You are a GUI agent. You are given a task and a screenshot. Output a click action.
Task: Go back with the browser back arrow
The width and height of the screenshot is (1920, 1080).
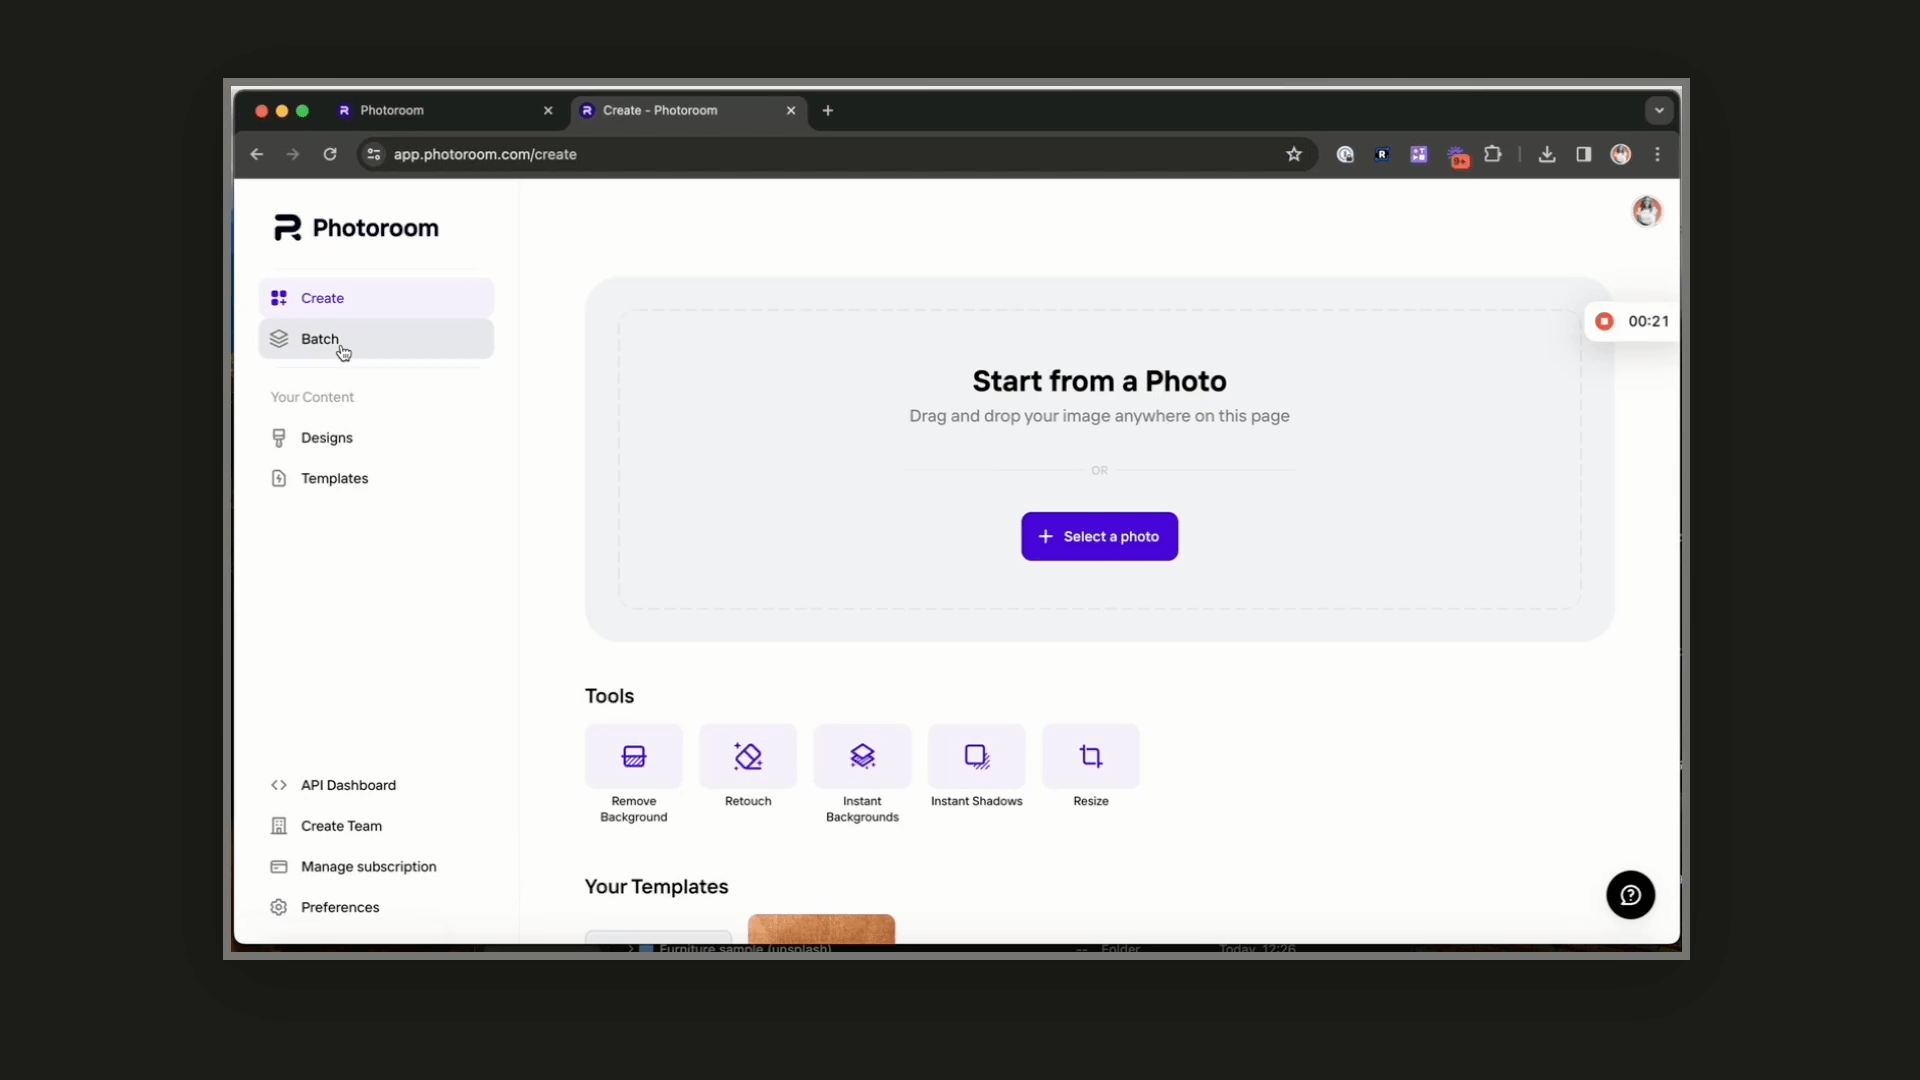257,154
